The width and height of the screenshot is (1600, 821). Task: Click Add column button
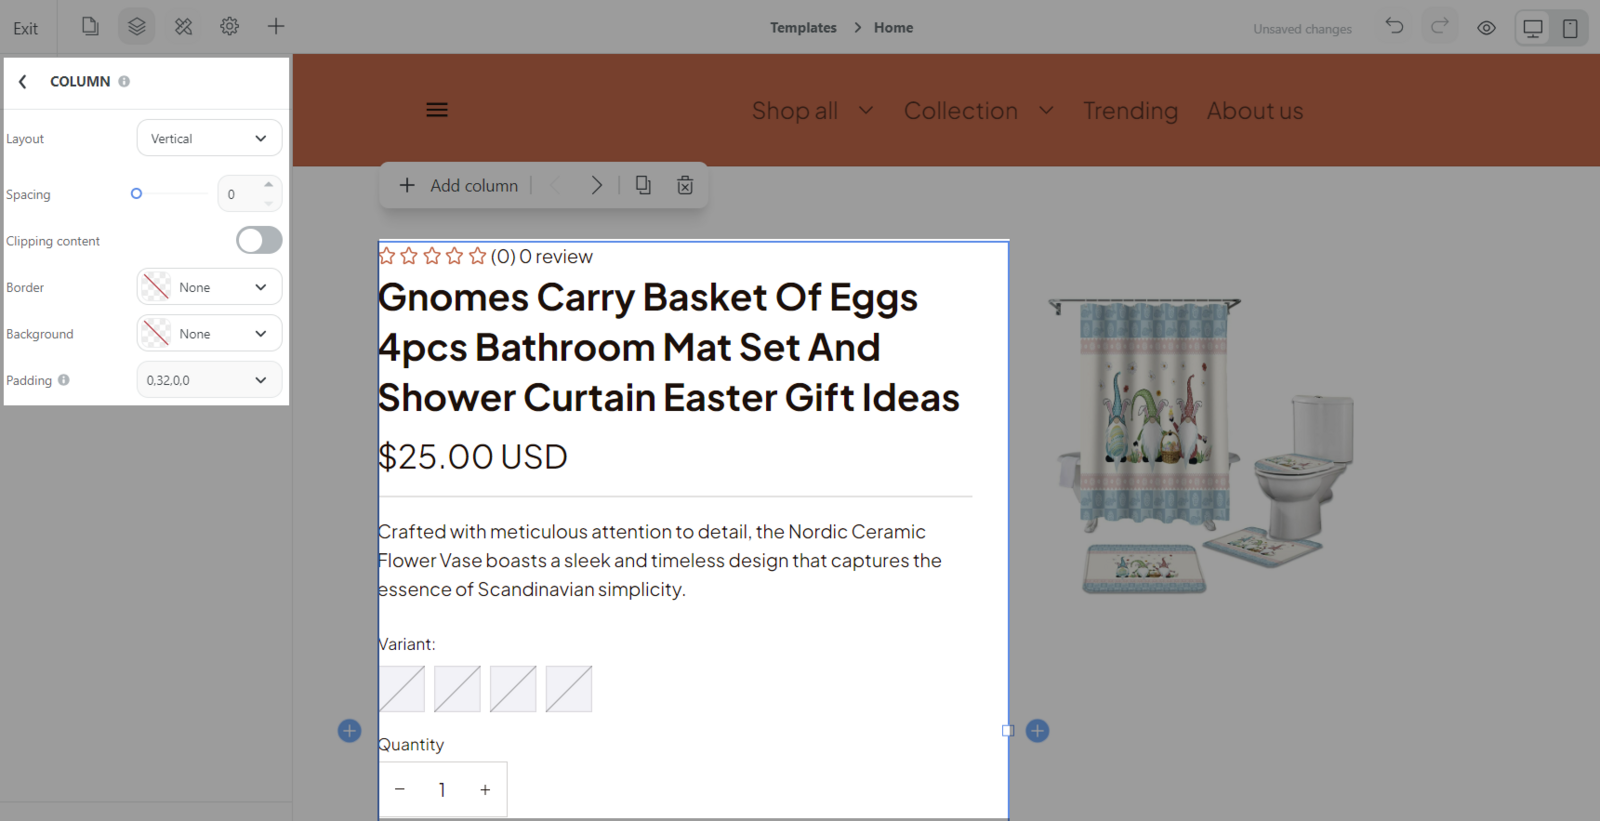459,185
